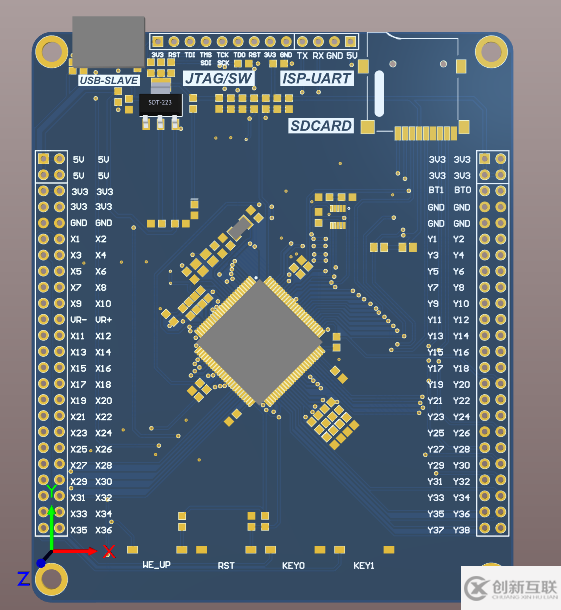The image size is (561, 610).
Task: Click the X10 pin label
Action: (103, 303)
